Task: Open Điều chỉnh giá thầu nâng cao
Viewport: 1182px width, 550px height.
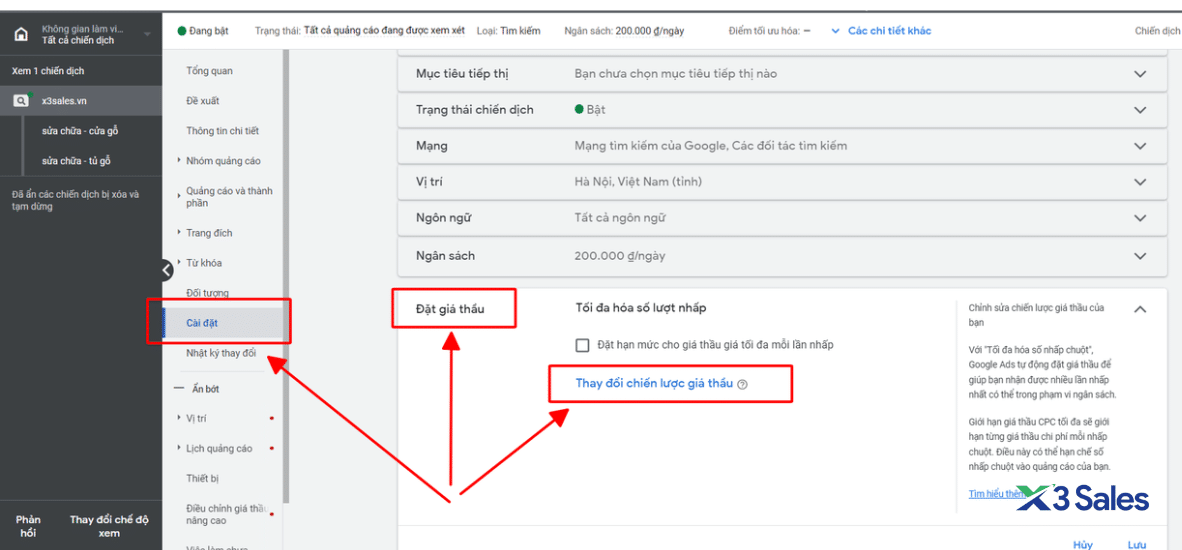Action: click(x=226, y=515)
